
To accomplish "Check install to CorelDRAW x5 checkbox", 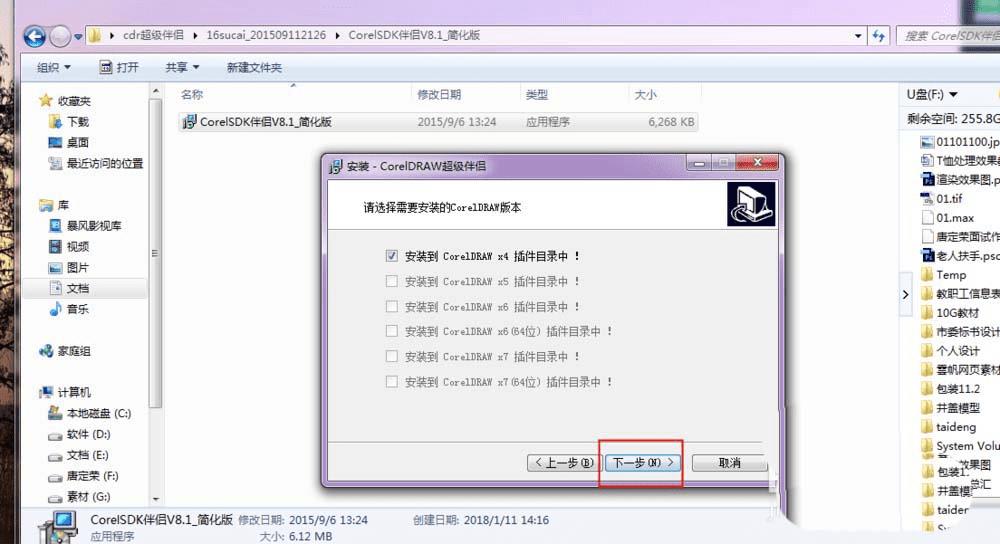I will [392, 281].
